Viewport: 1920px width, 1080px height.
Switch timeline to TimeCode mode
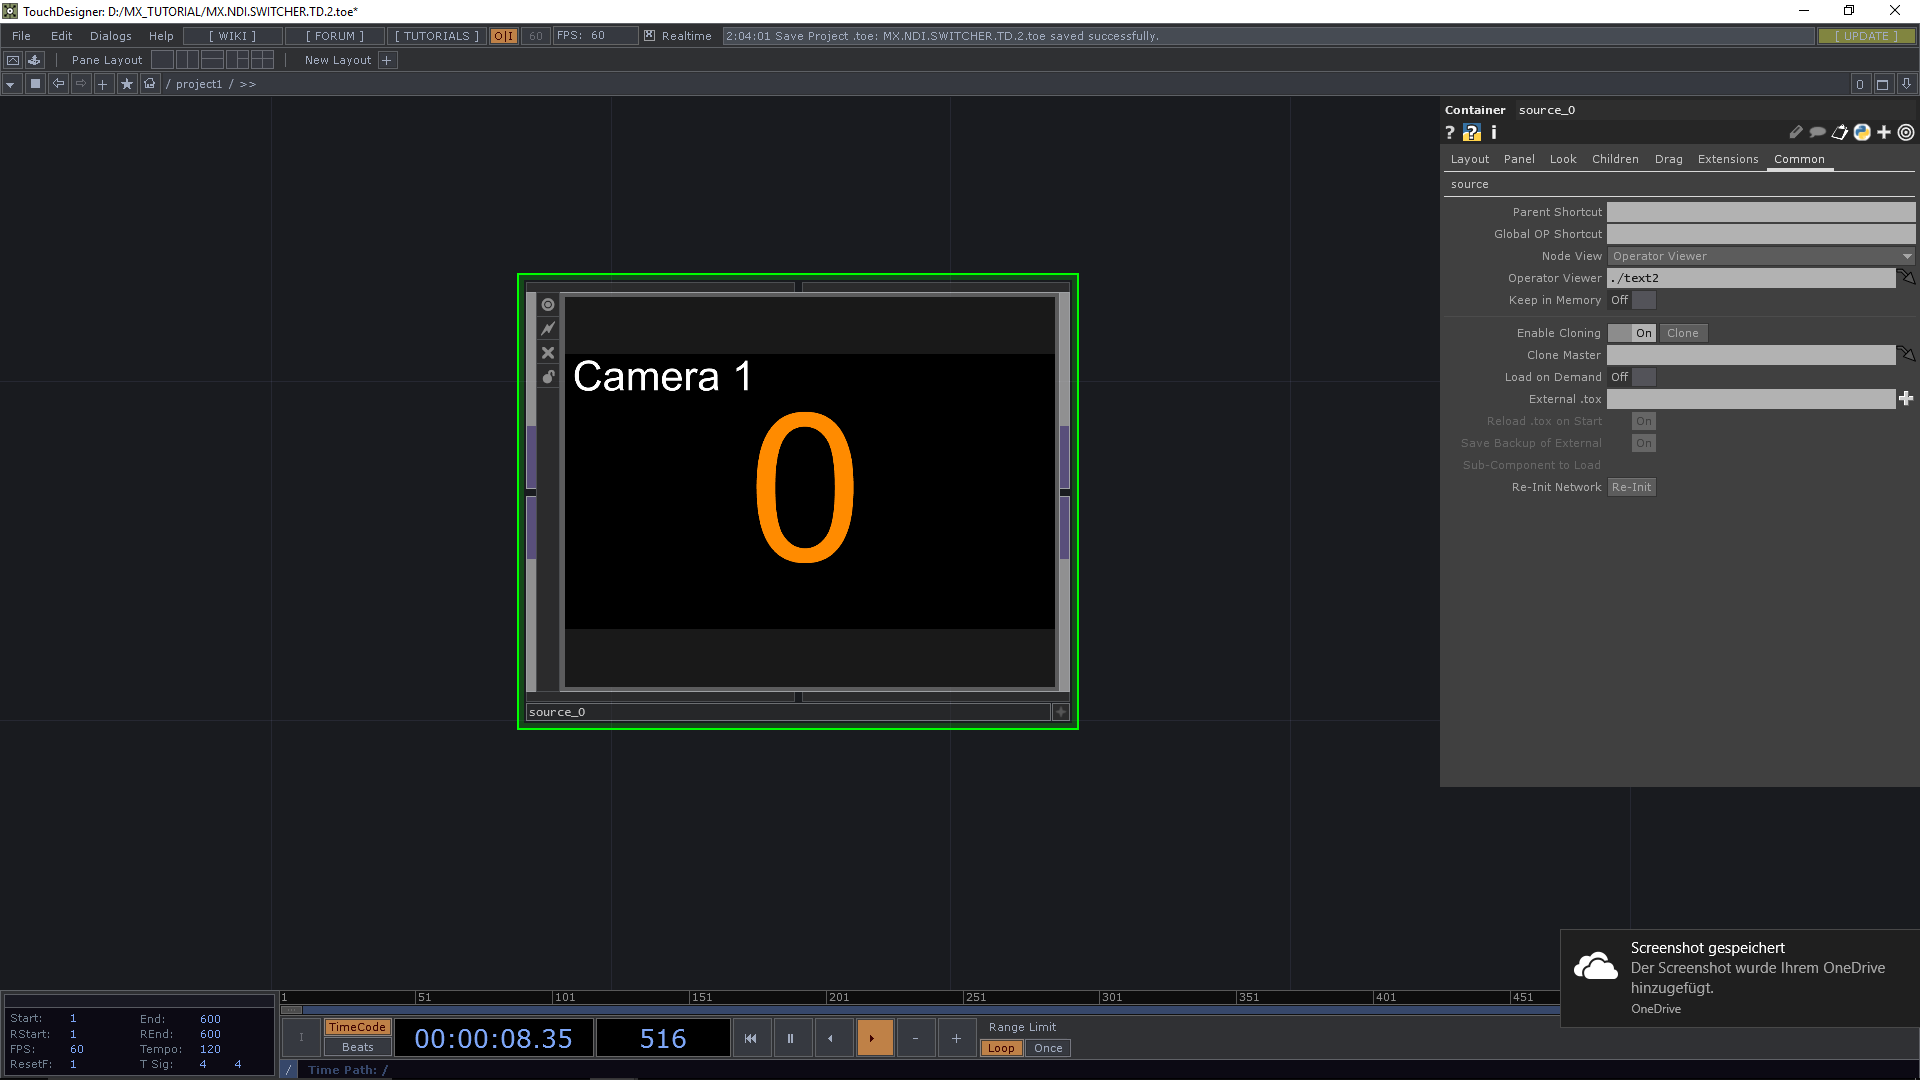tap(357, 1027)
